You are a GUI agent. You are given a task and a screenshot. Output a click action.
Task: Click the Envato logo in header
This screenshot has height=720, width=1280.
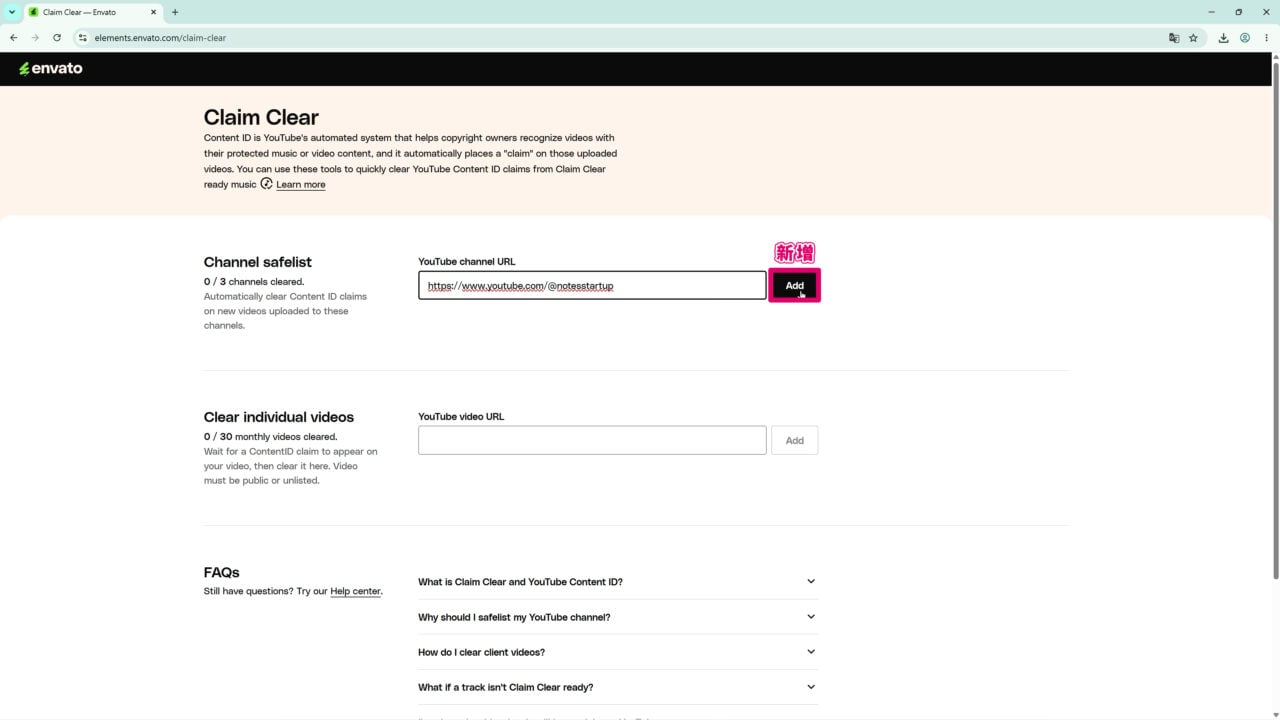tap(50, 69)
